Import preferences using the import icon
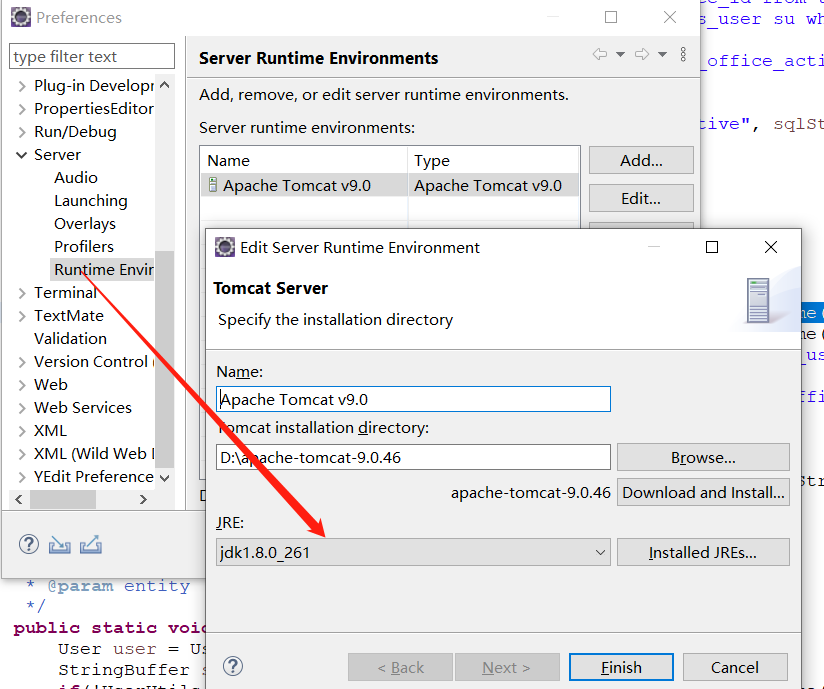Screen dimensions: 824x689 [x=59, y=544]
